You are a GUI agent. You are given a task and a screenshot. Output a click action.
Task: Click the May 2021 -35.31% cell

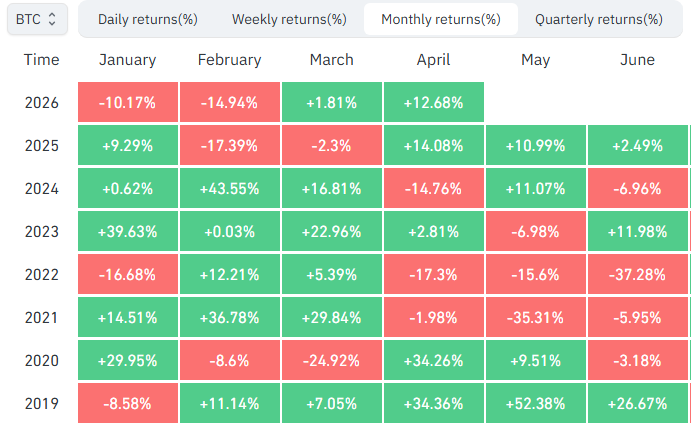click(x=535, y=318)
